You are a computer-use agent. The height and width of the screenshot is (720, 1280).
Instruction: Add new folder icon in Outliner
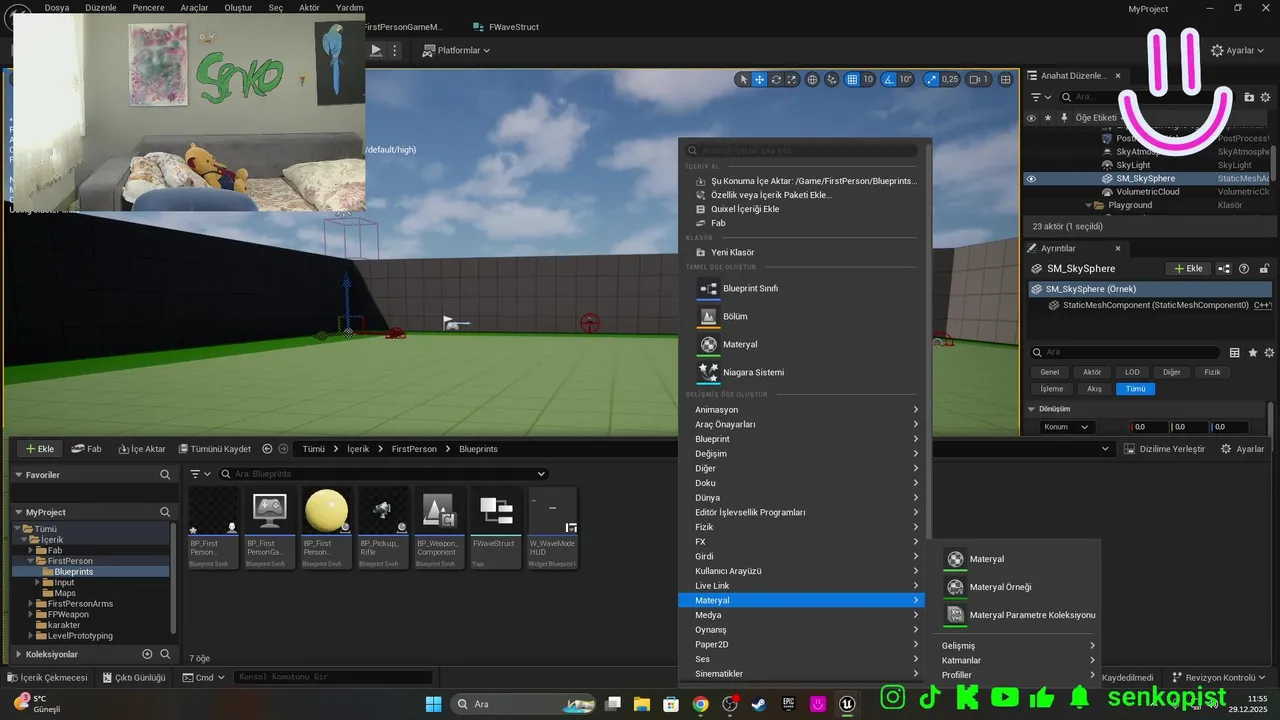click(x=1249, y=97)
